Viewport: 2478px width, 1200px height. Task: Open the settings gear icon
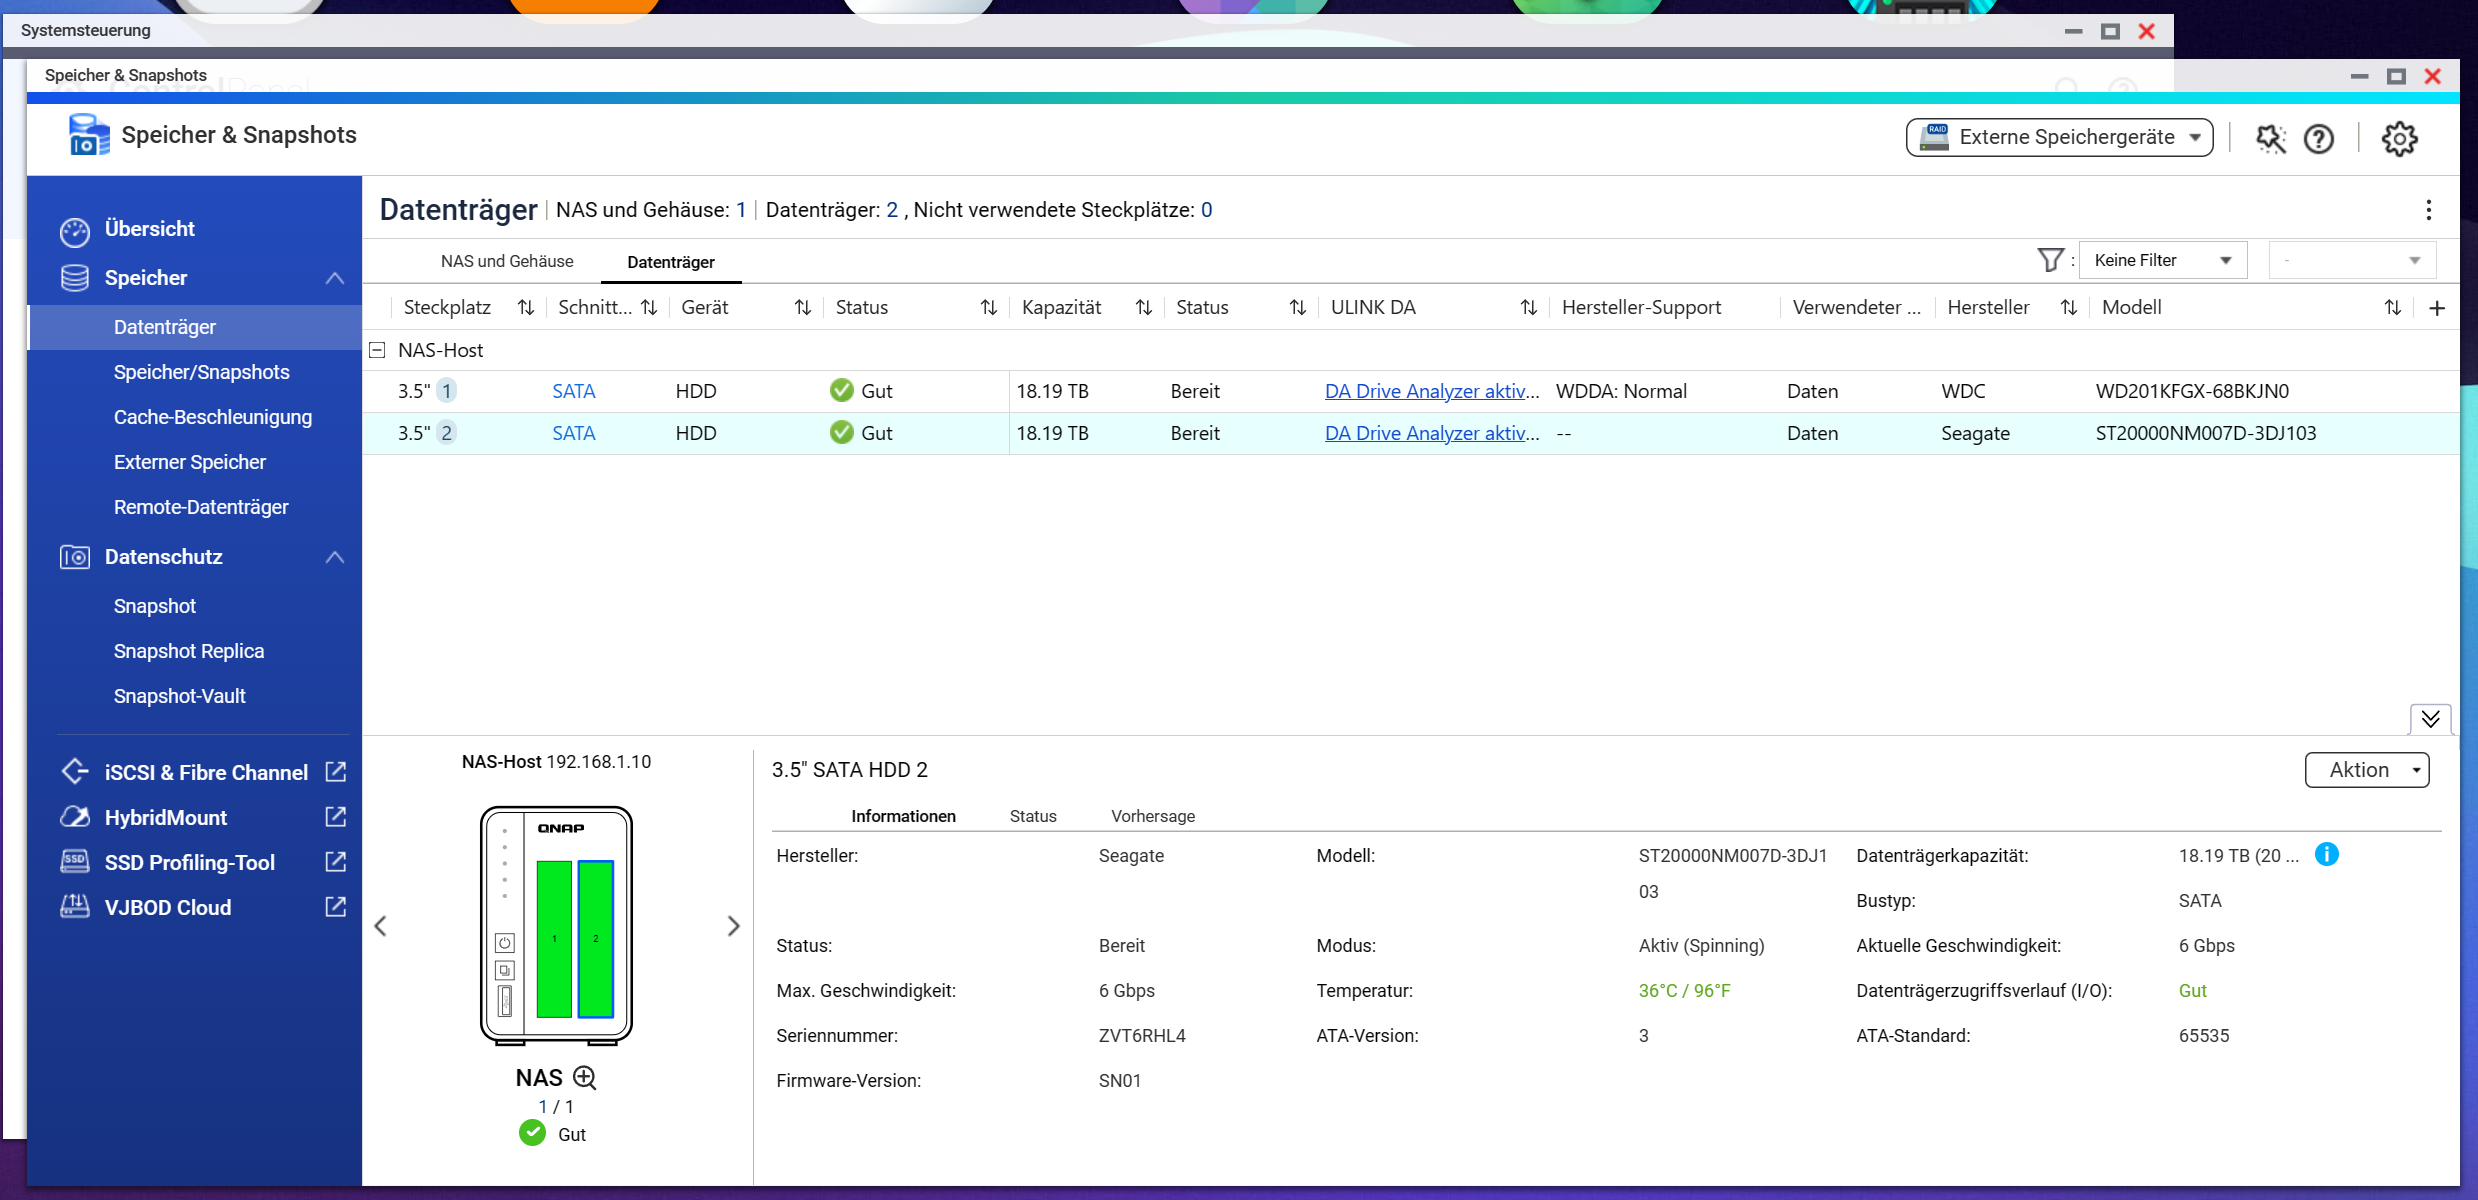click(x=2399, y=139)
